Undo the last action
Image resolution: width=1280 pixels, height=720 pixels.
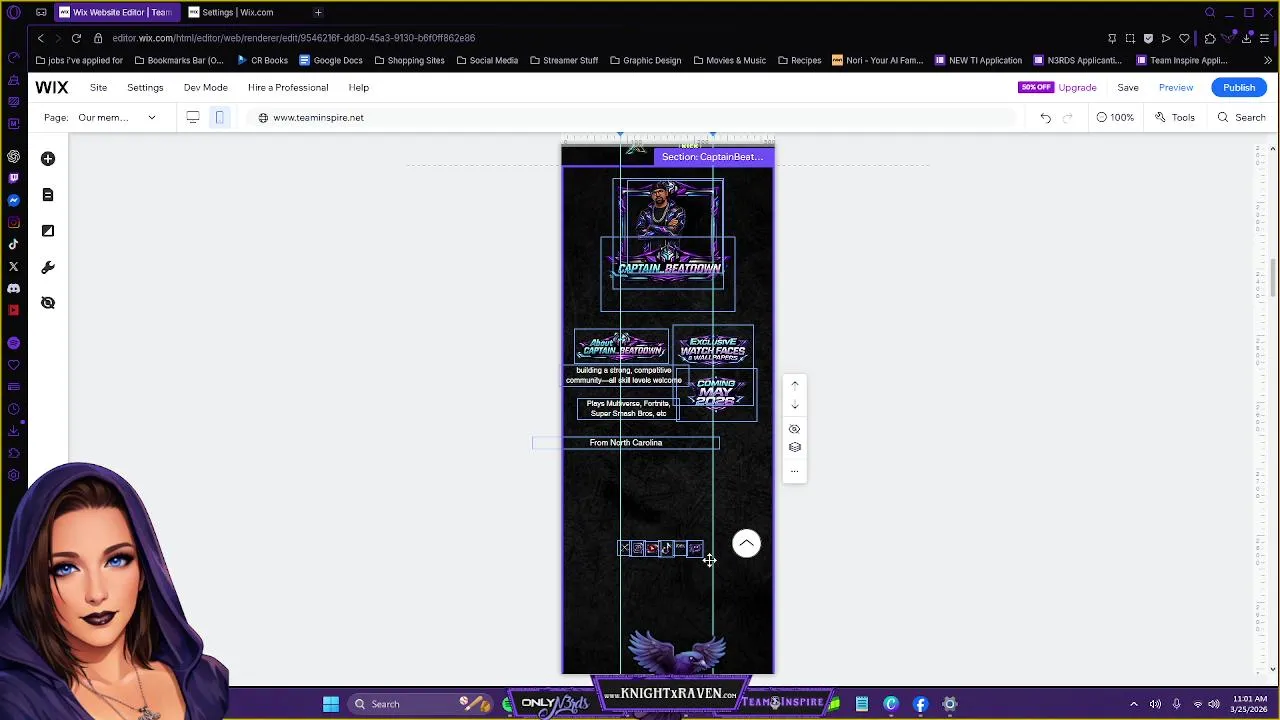(x=1045, y=118)
